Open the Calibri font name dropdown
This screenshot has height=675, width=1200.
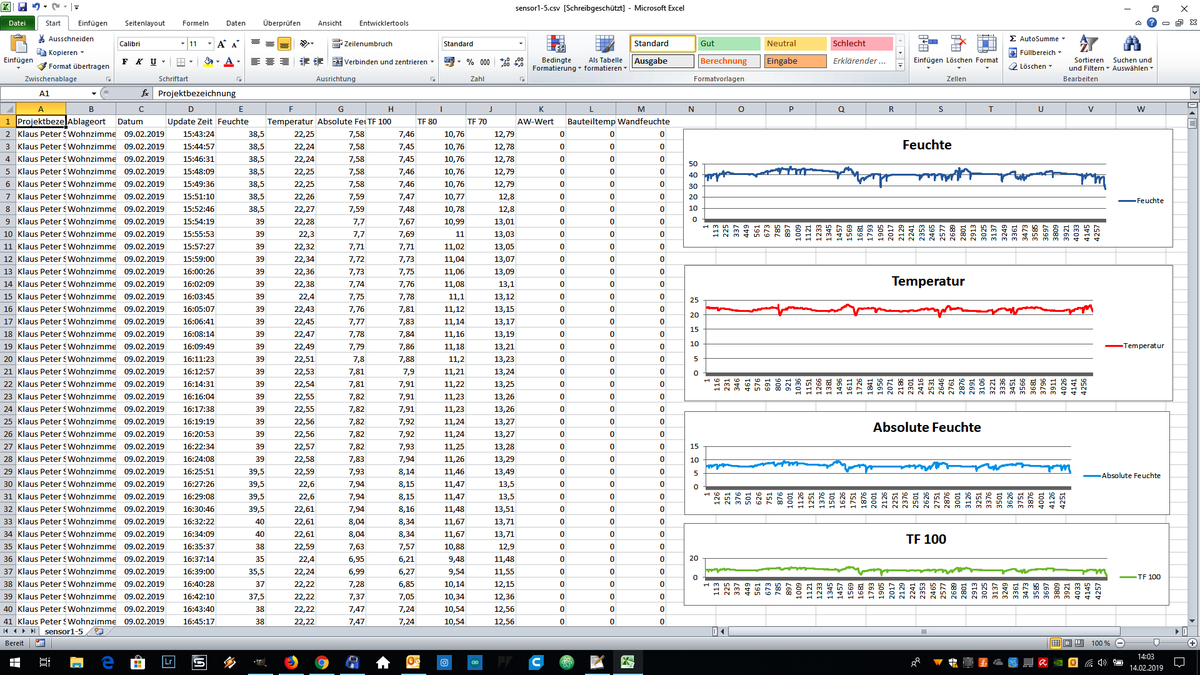183,44
